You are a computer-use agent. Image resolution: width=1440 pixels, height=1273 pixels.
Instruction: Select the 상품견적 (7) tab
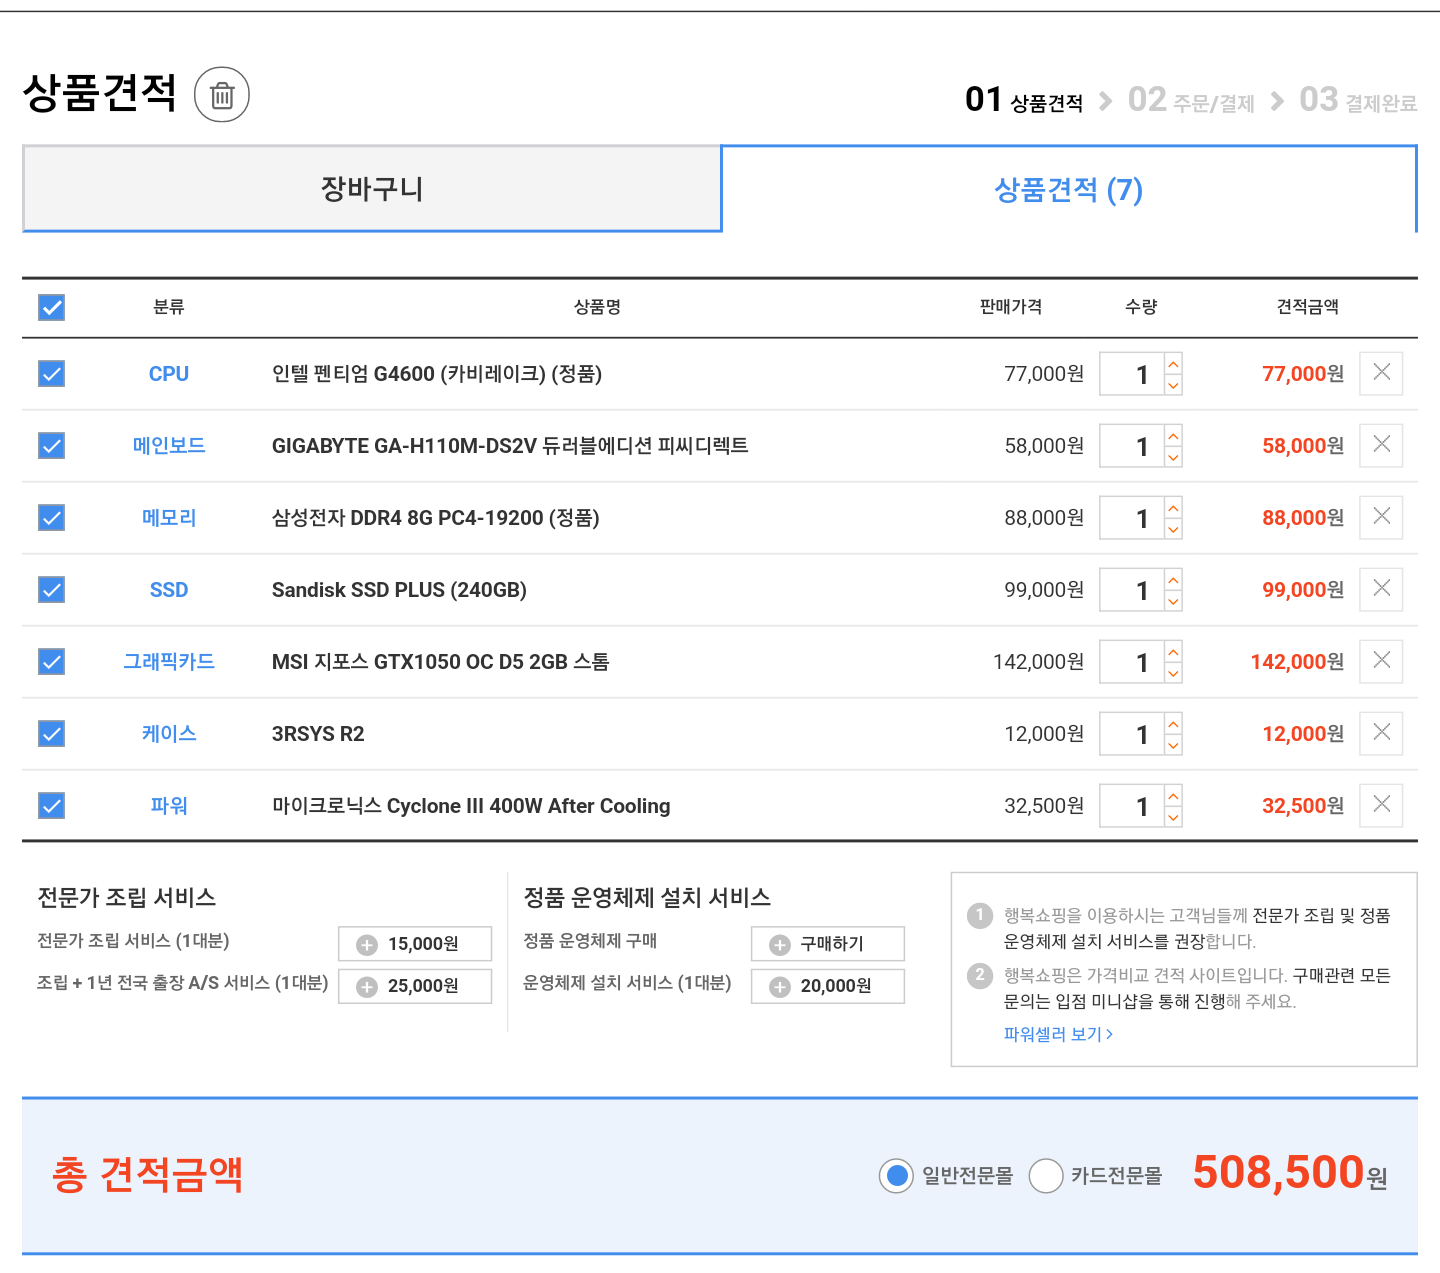tap(1069, 189)
